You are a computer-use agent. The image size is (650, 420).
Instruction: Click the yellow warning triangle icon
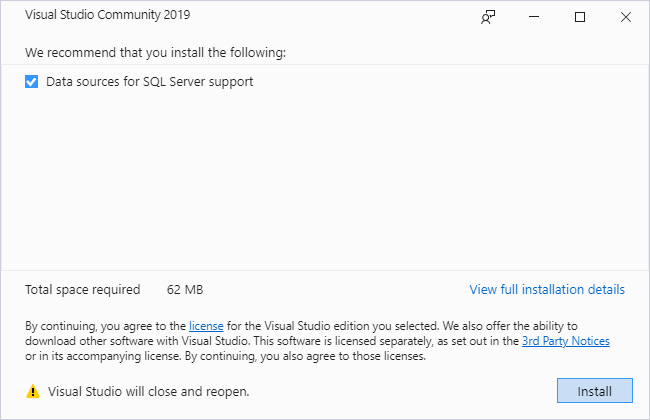coord(33,391)
